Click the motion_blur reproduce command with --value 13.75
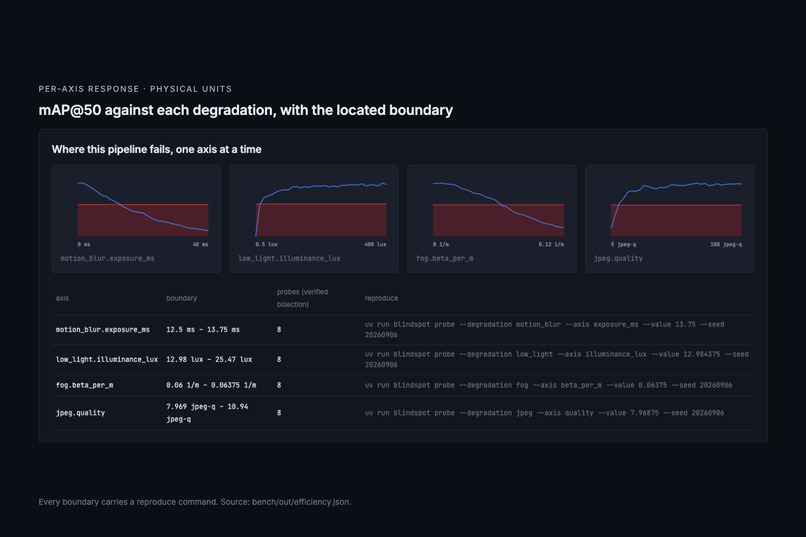 click(x=545, y=329)
